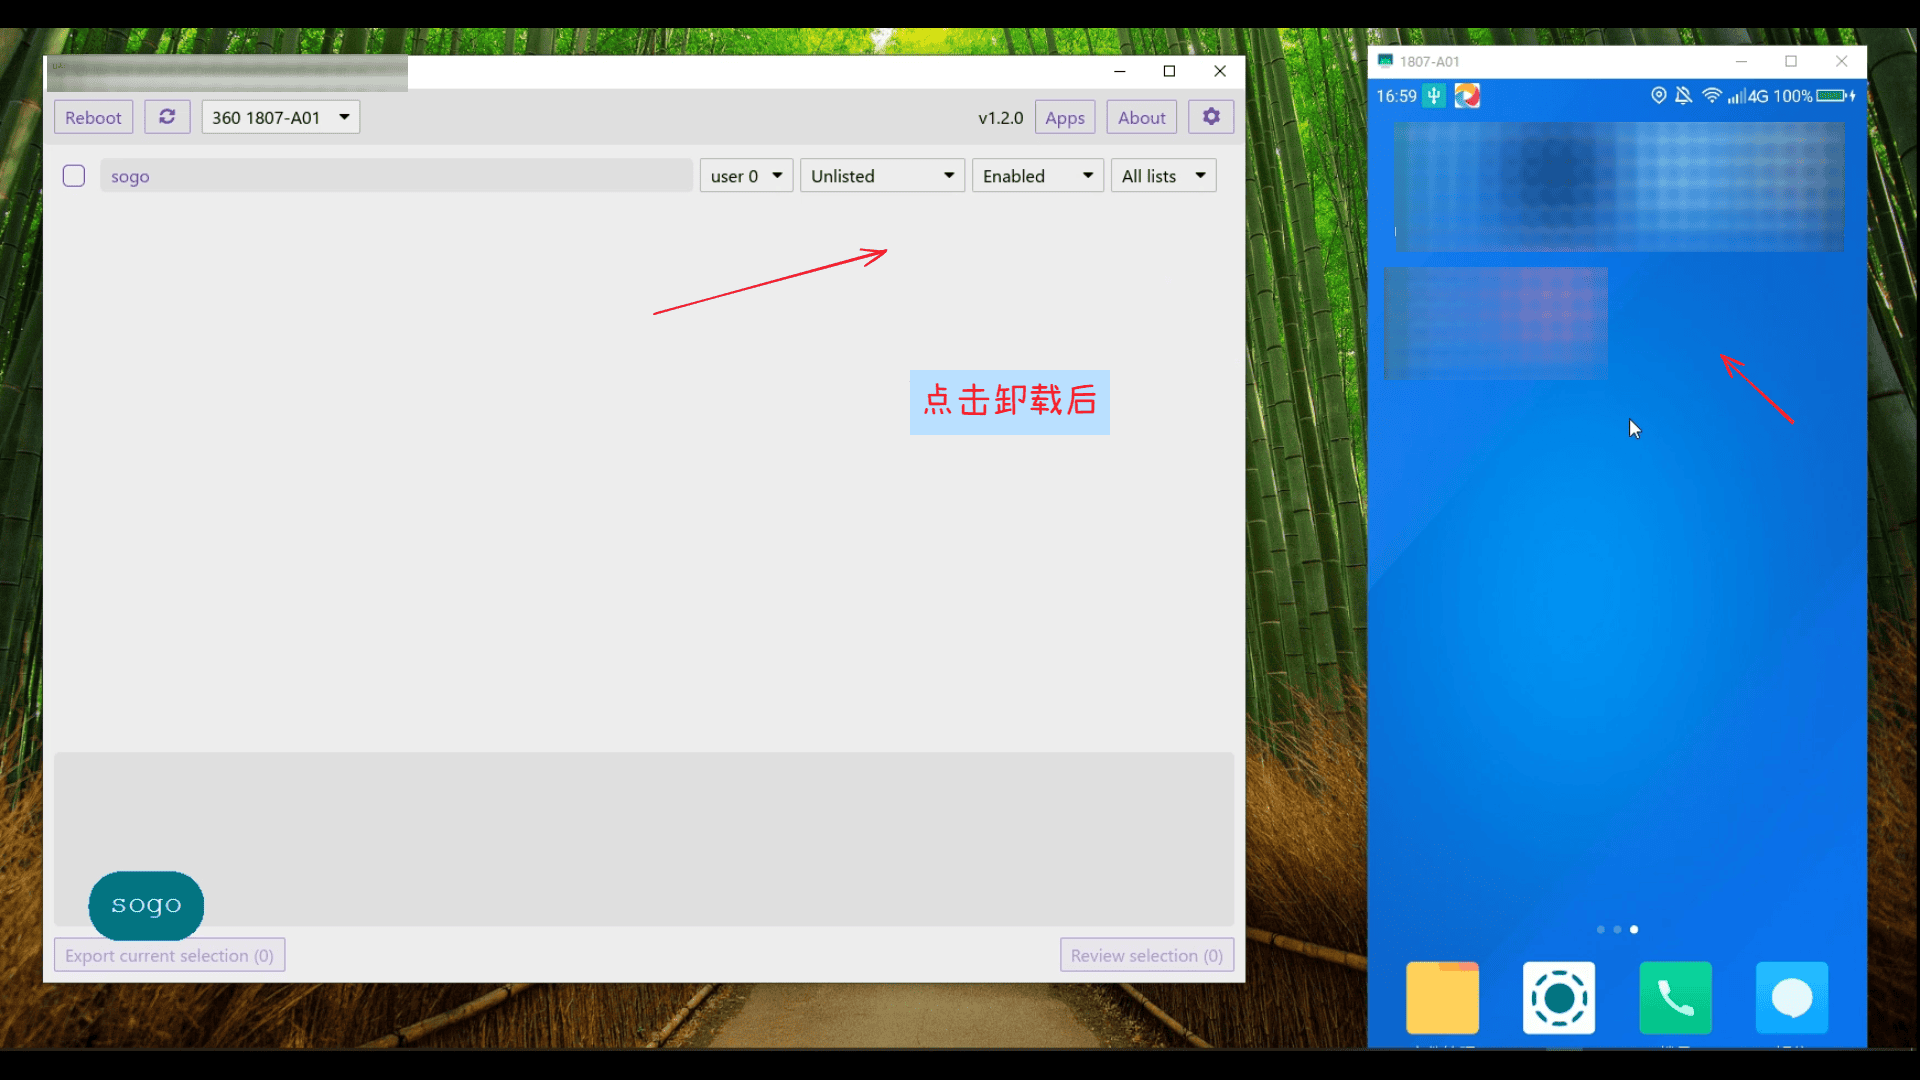This screenshot has height=1080, width=1920.
Task: Click the sogo search input field
Action: 396,176
